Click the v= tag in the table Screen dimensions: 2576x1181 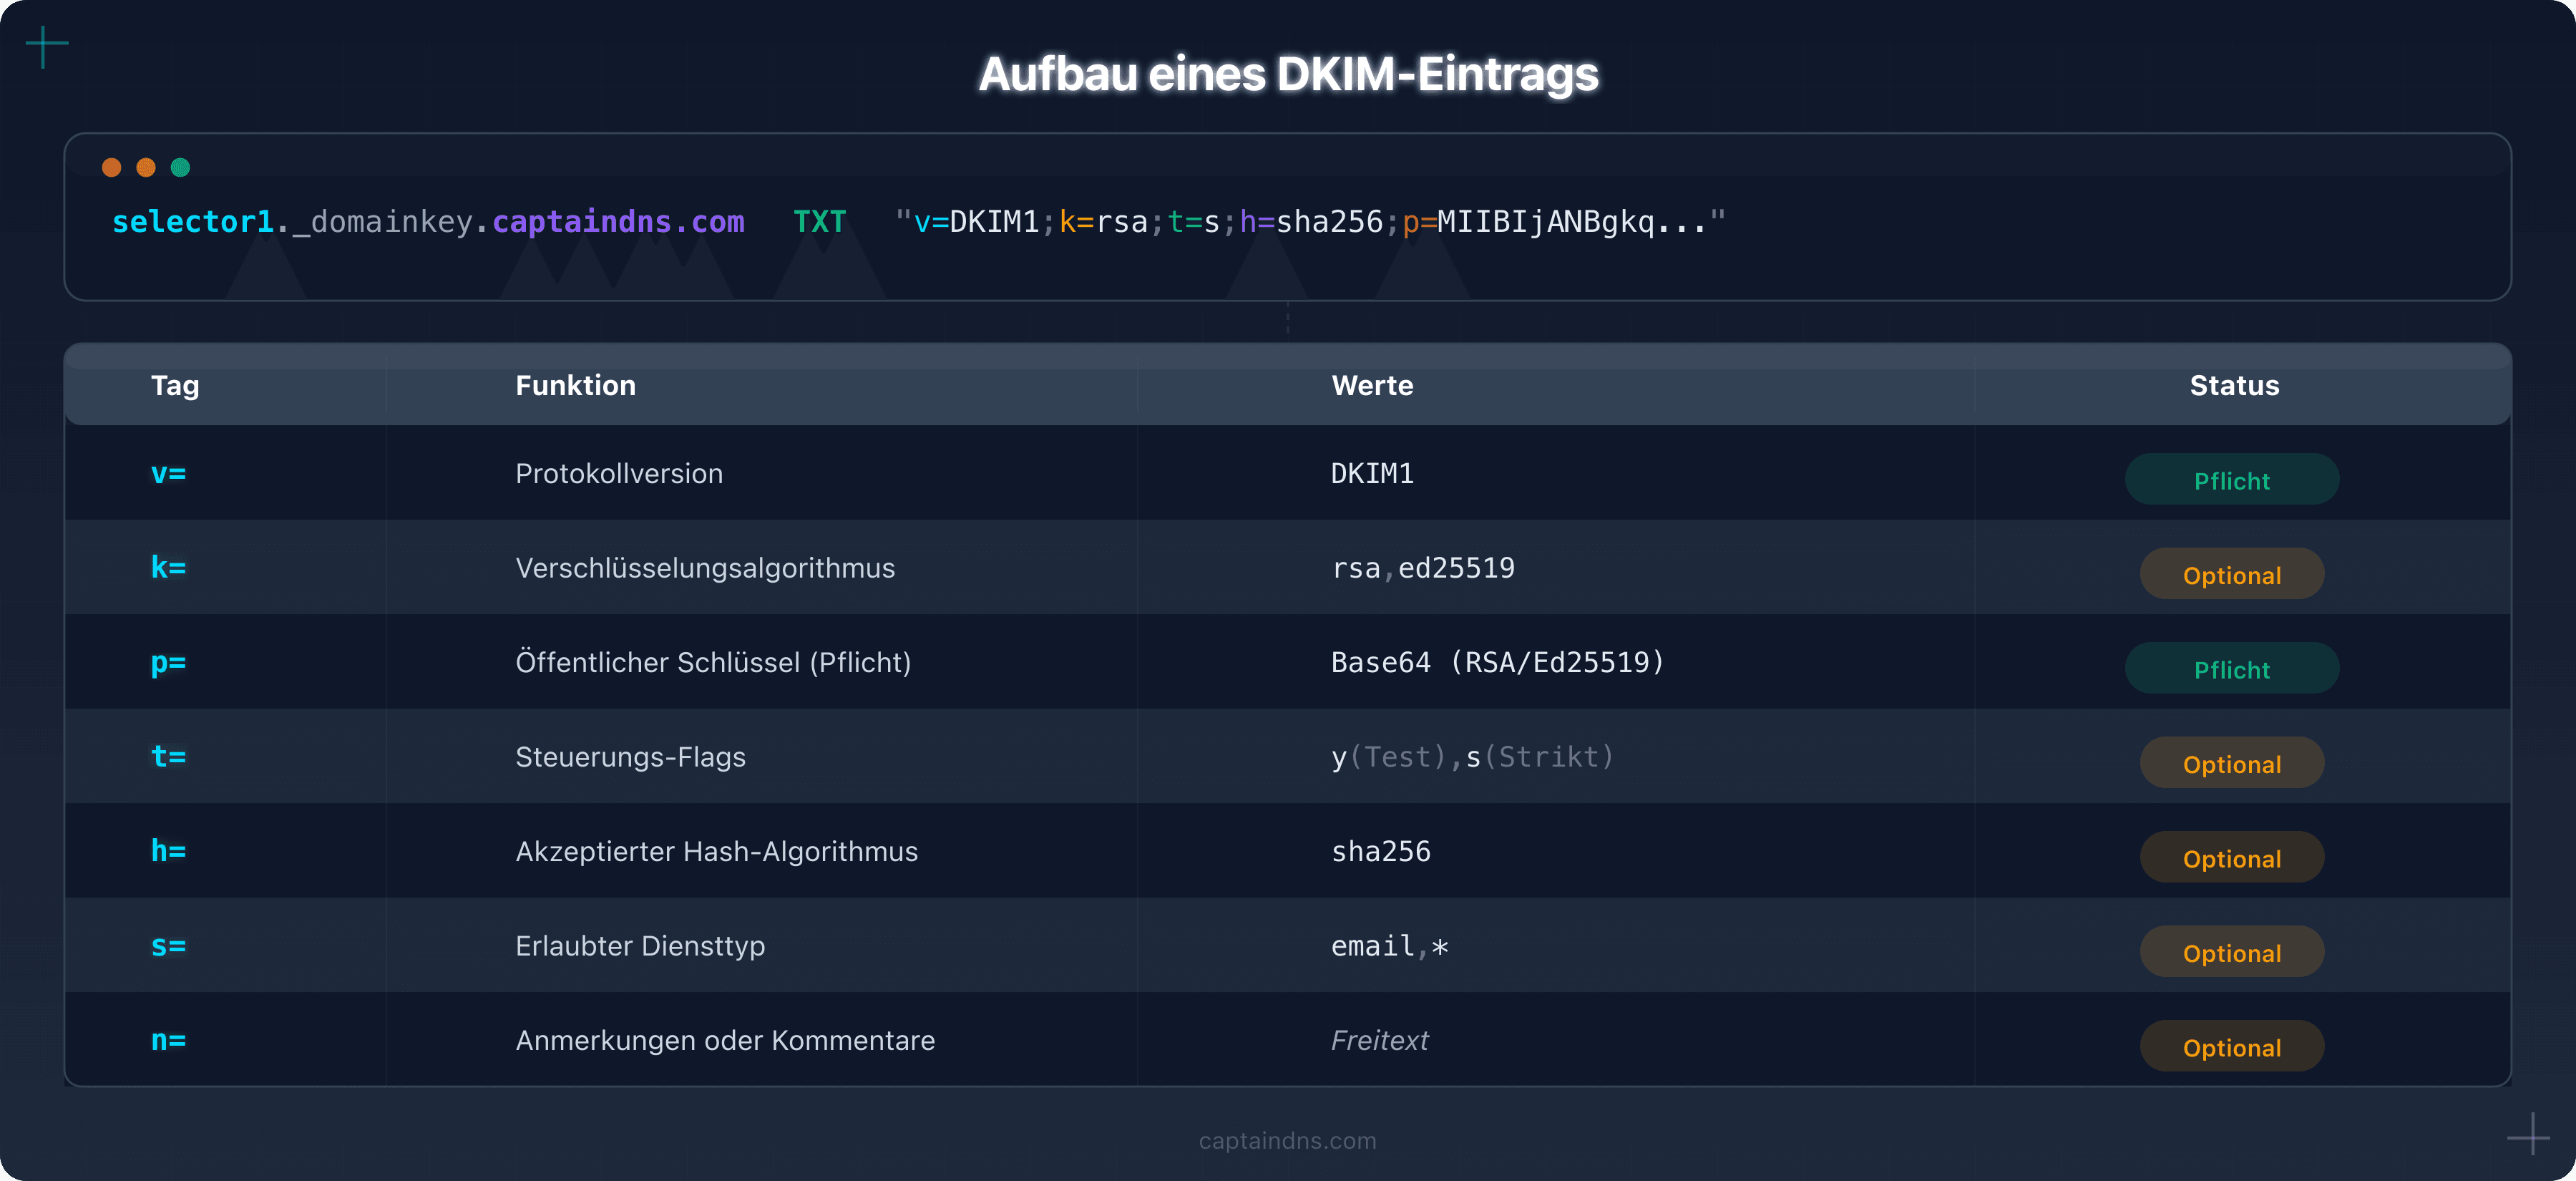pos(167,473)
